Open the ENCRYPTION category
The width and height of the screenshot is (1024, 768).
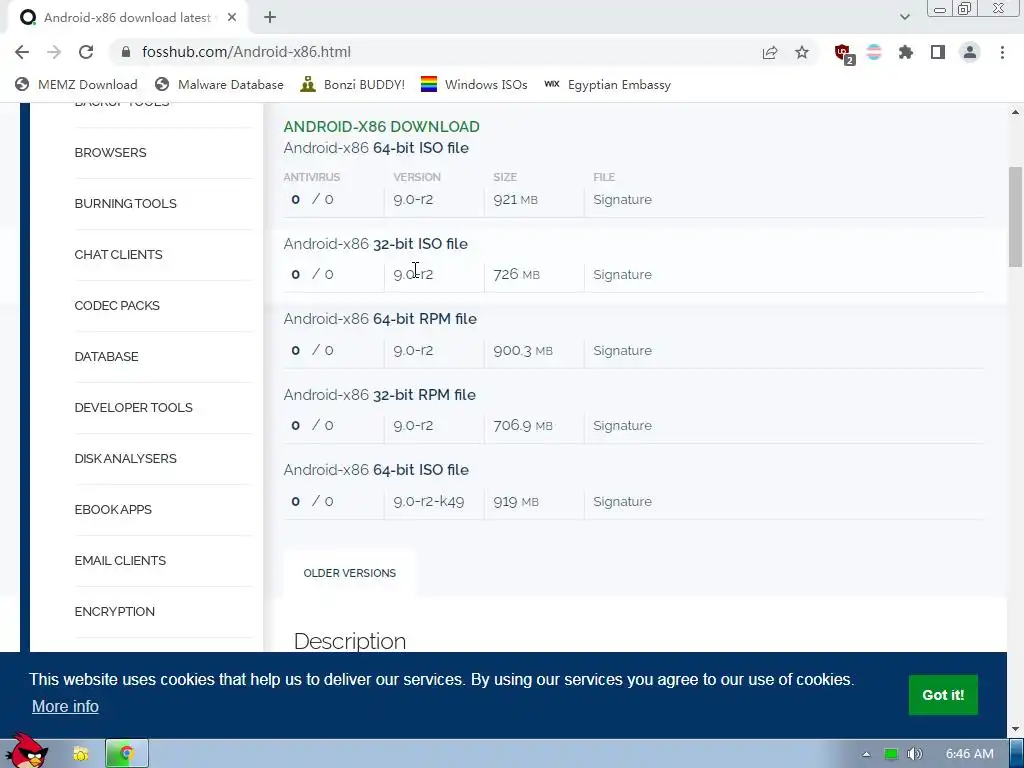[x=114, y=612]
